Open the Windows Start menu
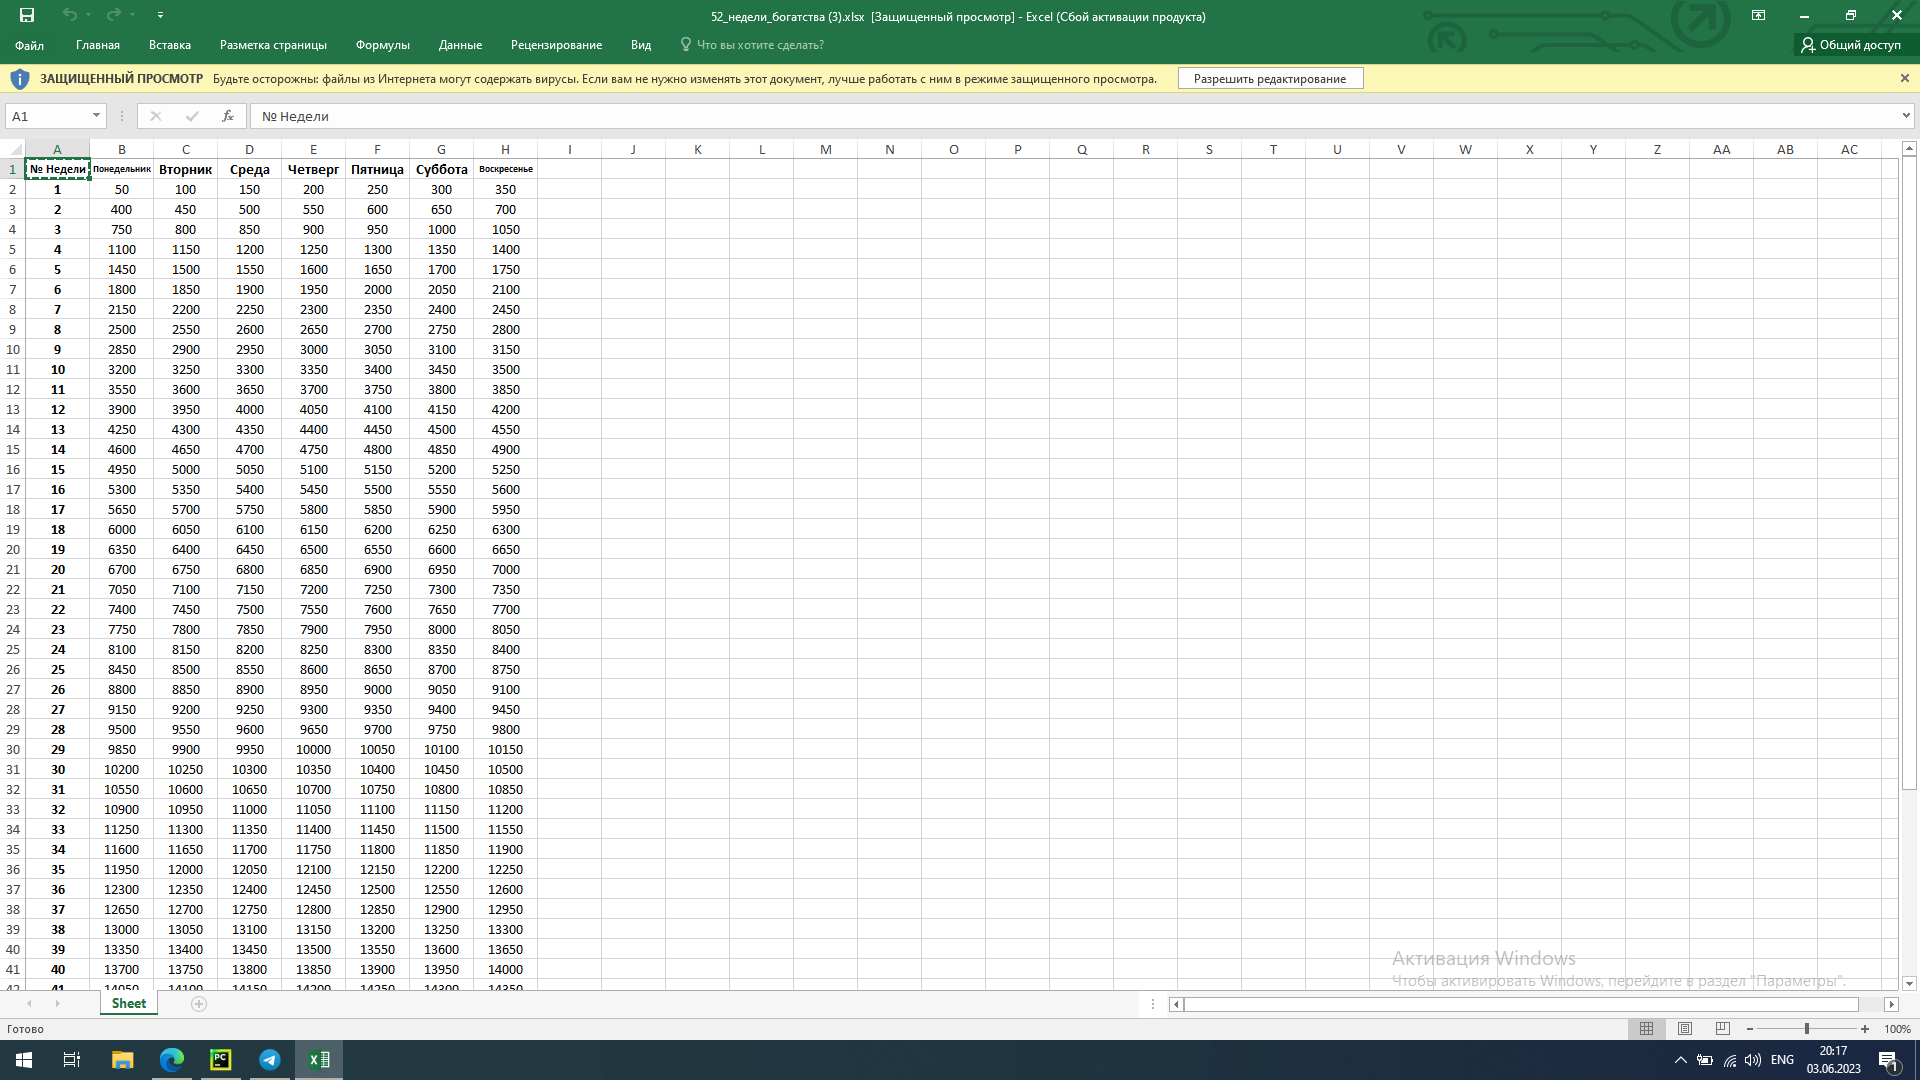This screenshot has height=1080, width=1920. (x=24, y=1060)
